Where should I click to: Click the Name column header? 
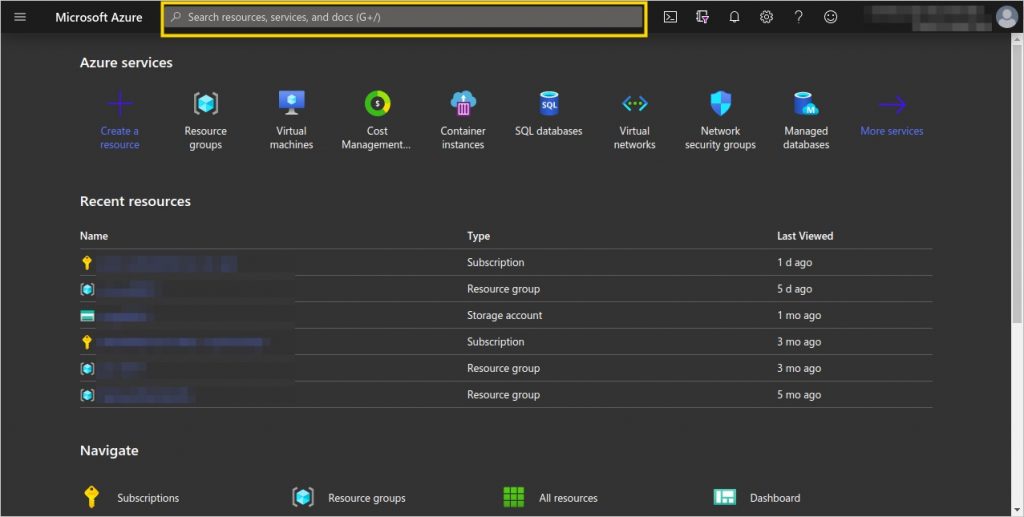pyautogui.click(x=94, y=236)
